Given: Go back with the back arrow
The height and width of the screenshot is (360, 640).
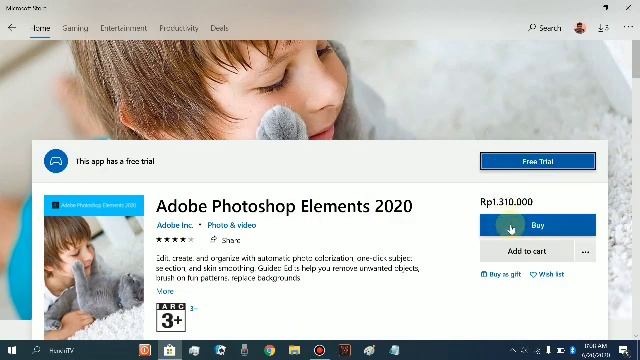Looking at the screenshot, I should [12, 28].
